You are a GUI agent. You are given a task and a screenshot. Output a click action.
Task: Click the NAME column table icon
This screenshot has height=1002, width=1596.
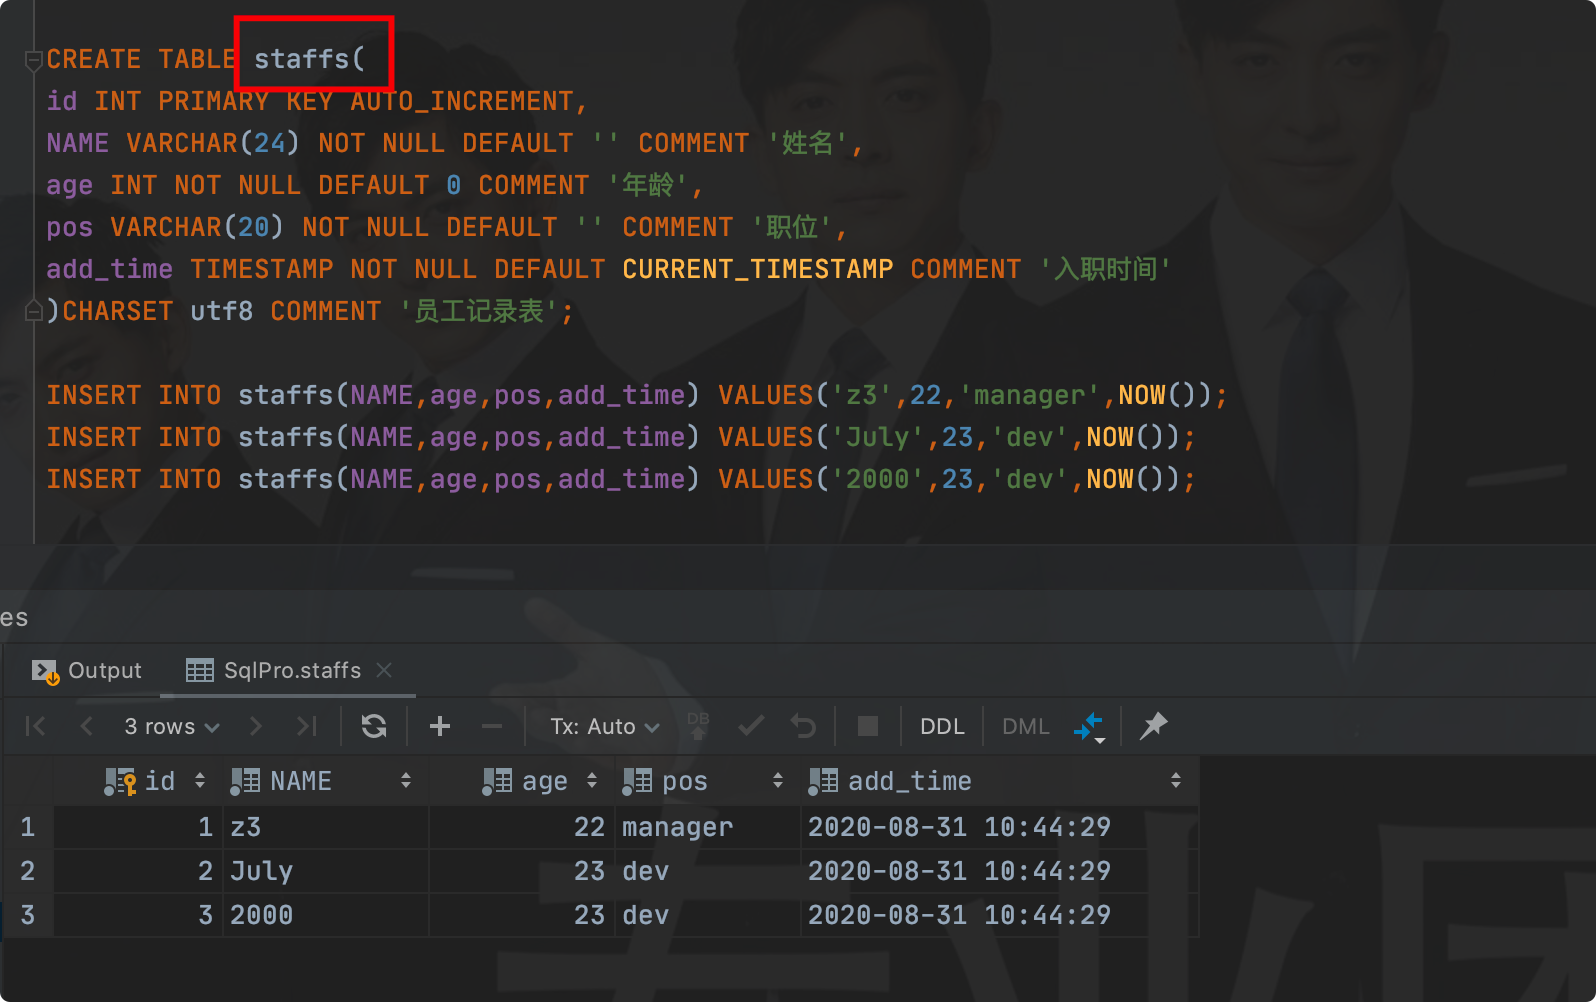click(245, 781)
